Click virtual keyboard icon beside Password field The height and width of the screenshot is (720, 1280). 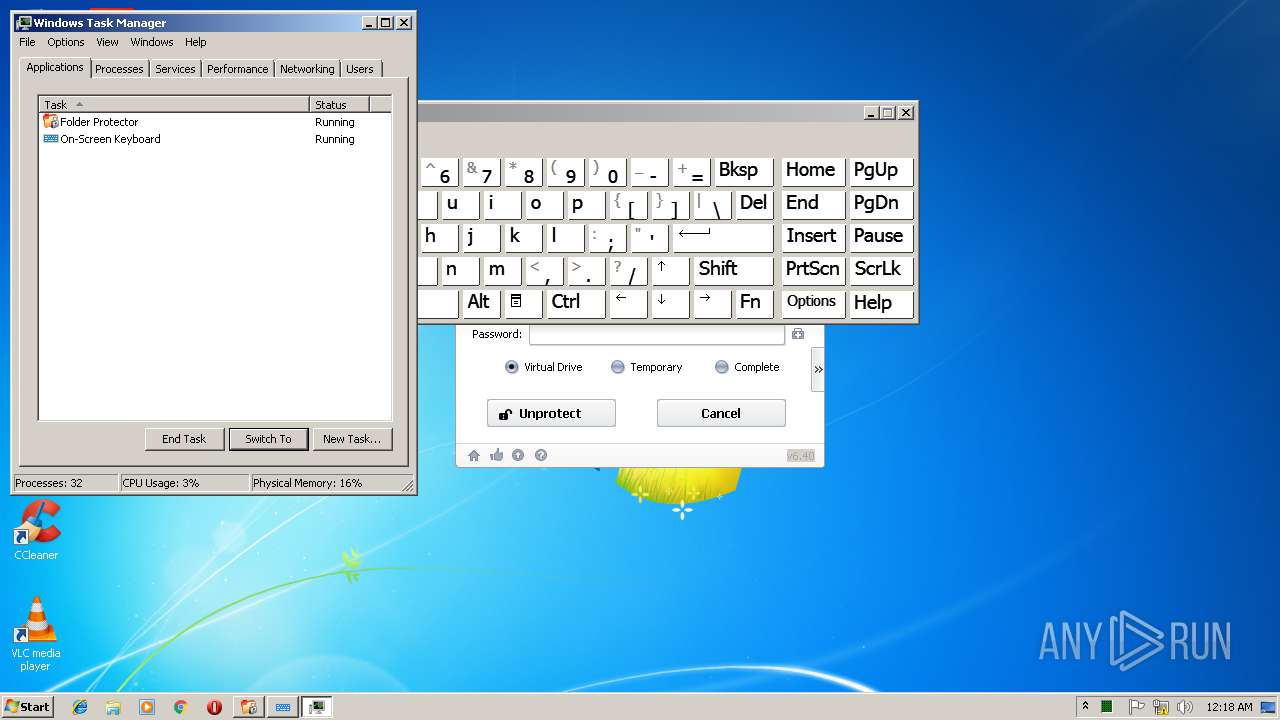798,334
